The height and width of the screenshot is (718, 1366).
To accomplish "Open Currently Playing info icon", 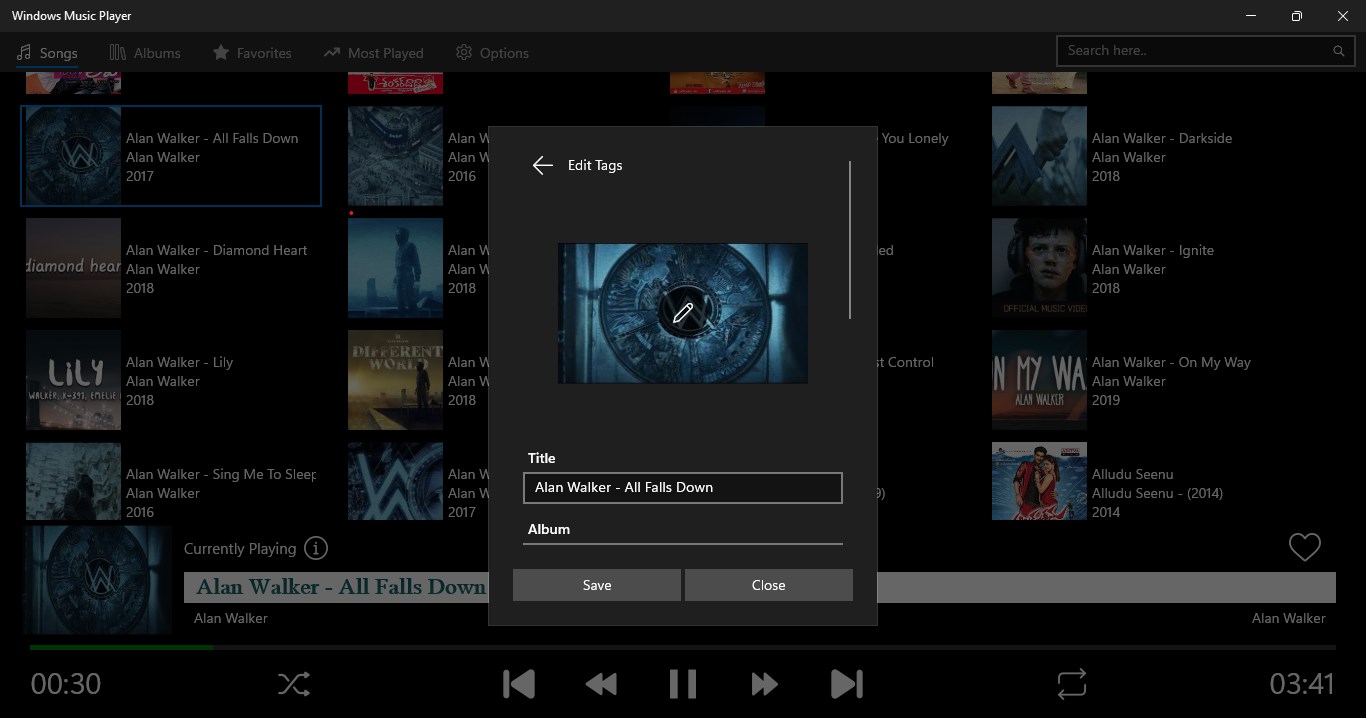I will pos(316,548).
